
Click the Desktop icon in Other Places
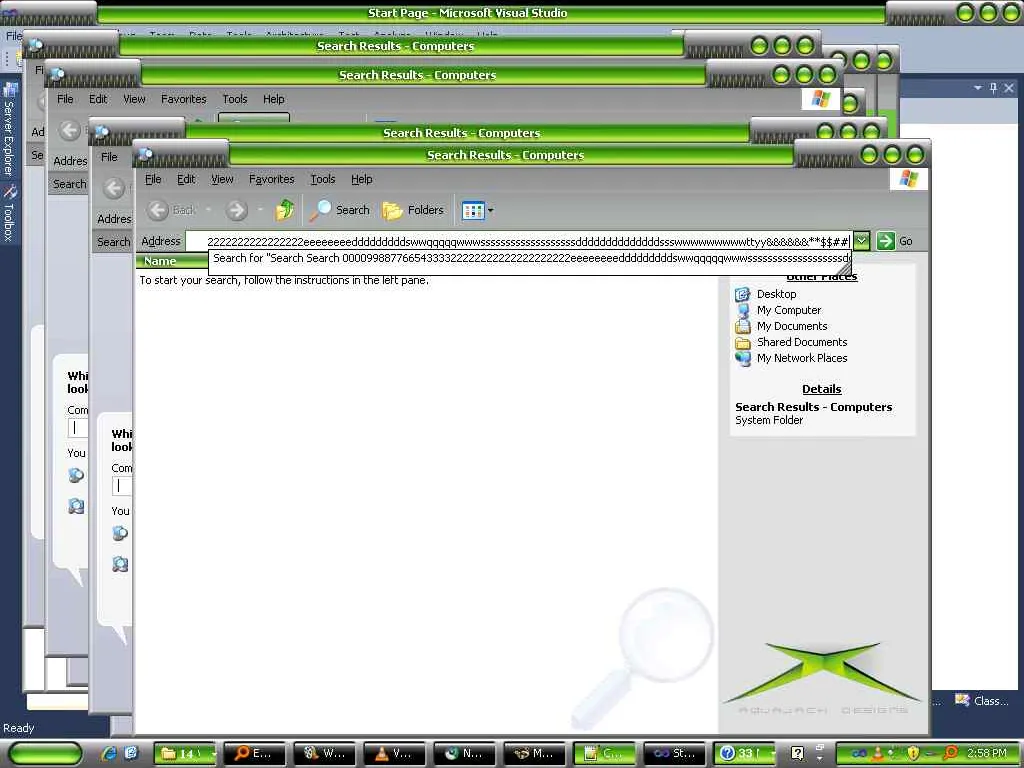coord(743,295)
